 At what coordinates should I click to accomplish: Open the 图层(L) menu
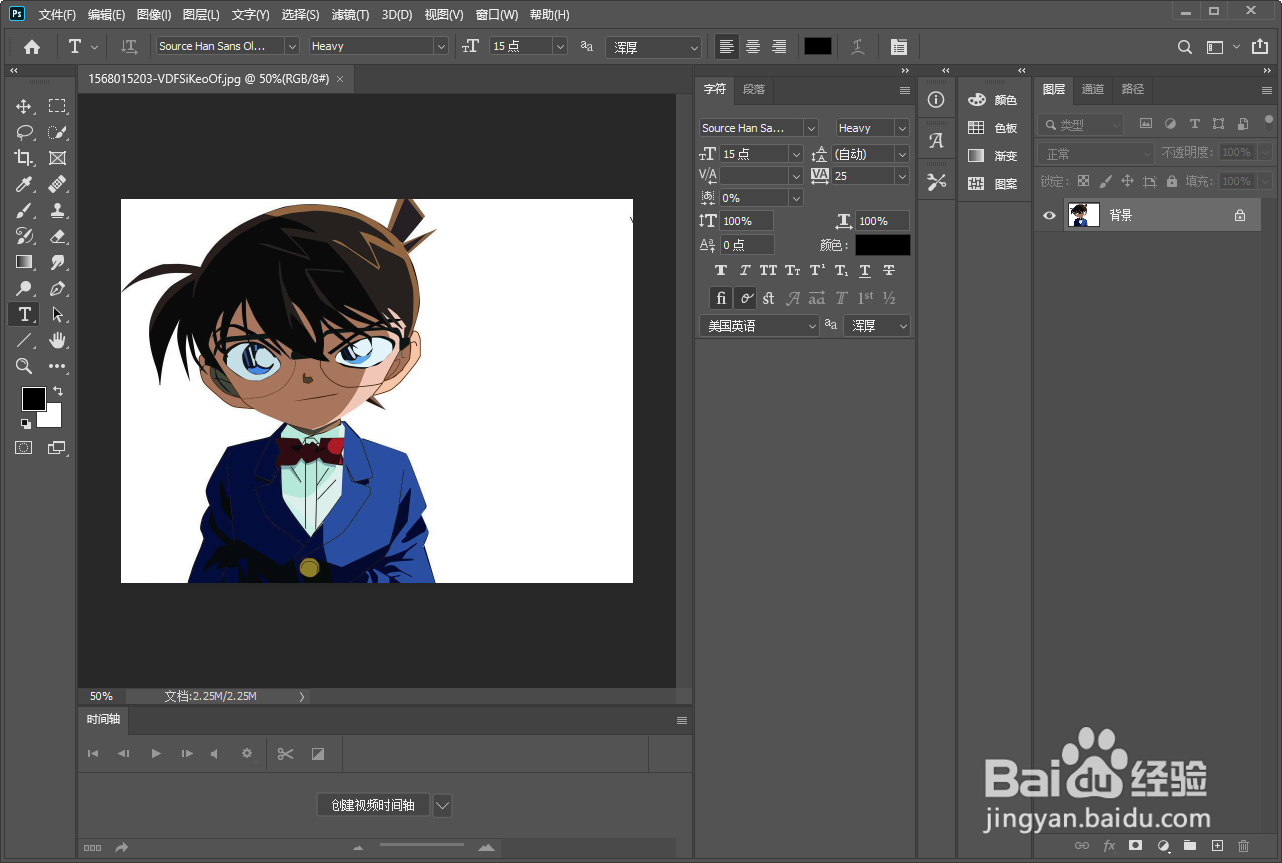[x=201, y=15]
